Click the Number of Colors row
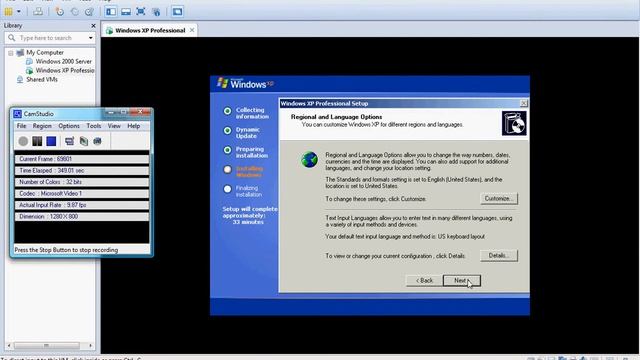This screenshot has height=360, width=640. 82,182
